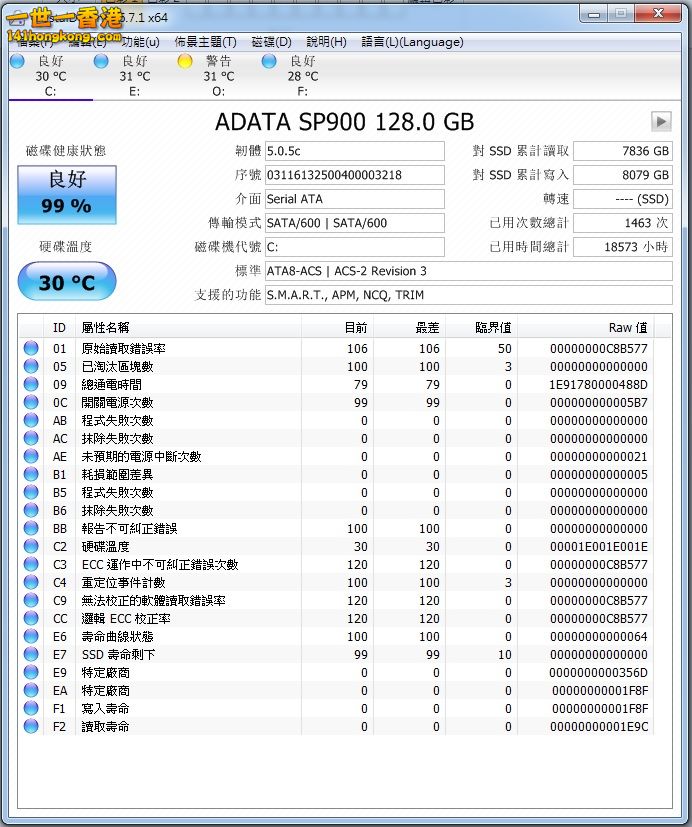Click raw value 1E91780000488D
Screen dimensions: 692x827
pyautogui.click(x=598, y=384)
